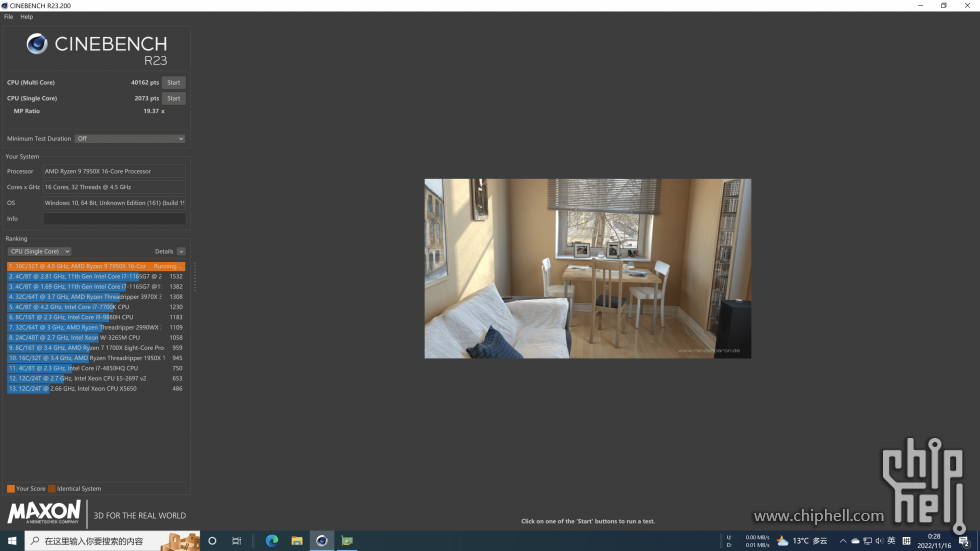Select ranking row 10 Threadripper 1950X

96,358
